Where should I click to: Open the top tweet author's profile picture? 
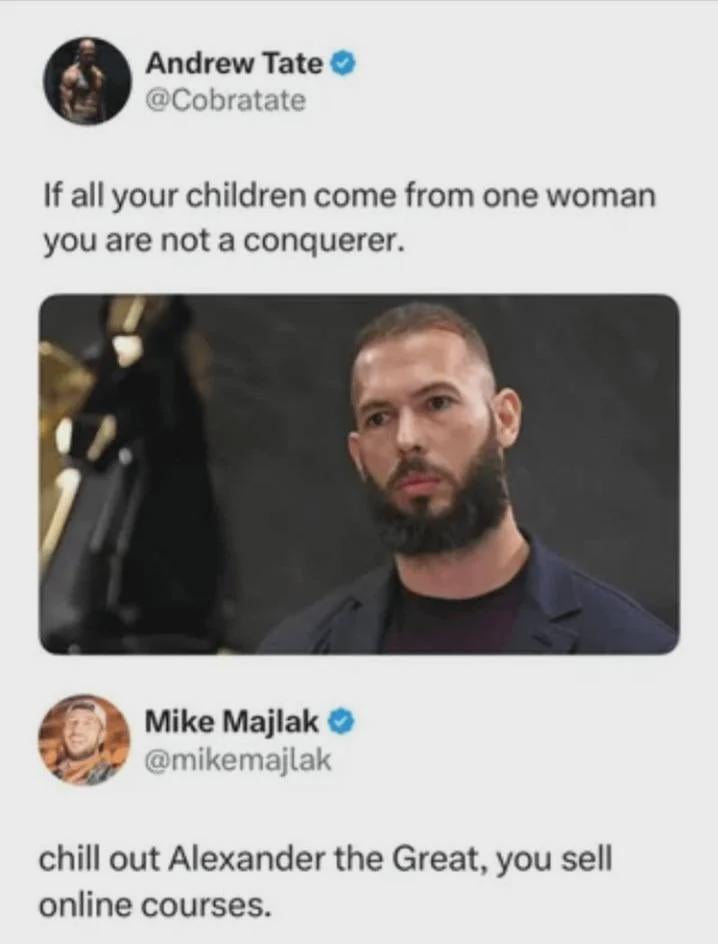click(86, 81)
